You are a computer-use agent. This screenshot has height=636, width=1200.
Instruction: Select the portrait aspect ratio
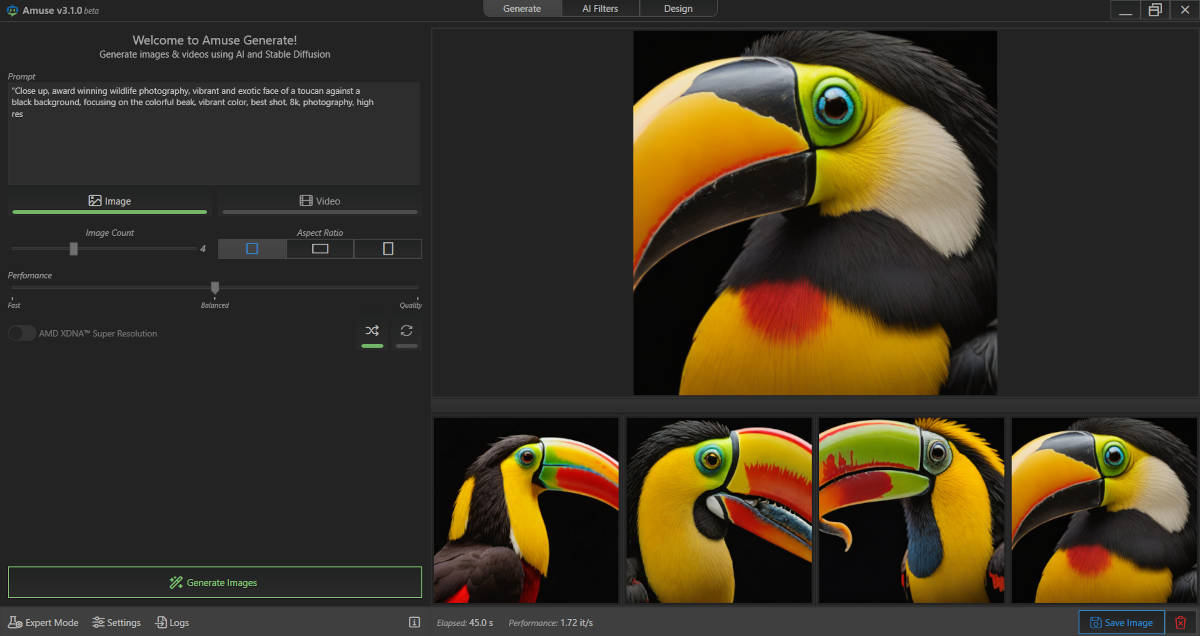[x=388, y=249]
